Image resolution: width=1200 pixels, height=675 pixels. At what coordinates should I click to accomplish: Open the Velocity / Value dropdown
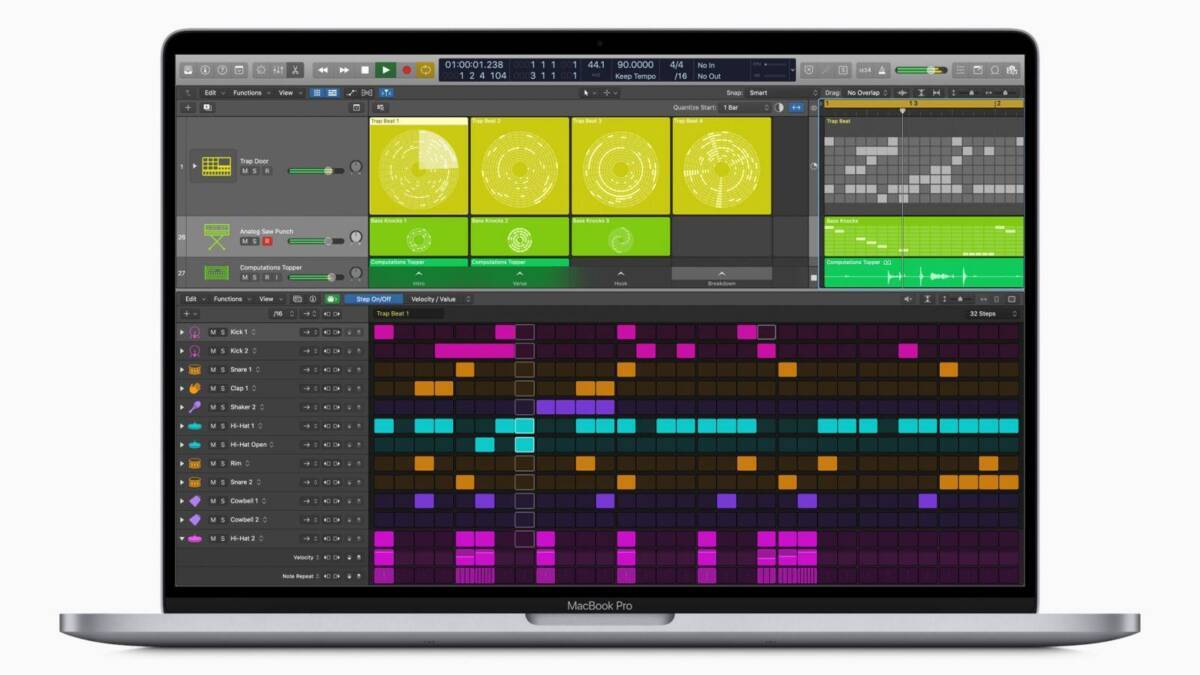[x=439, y=299]
